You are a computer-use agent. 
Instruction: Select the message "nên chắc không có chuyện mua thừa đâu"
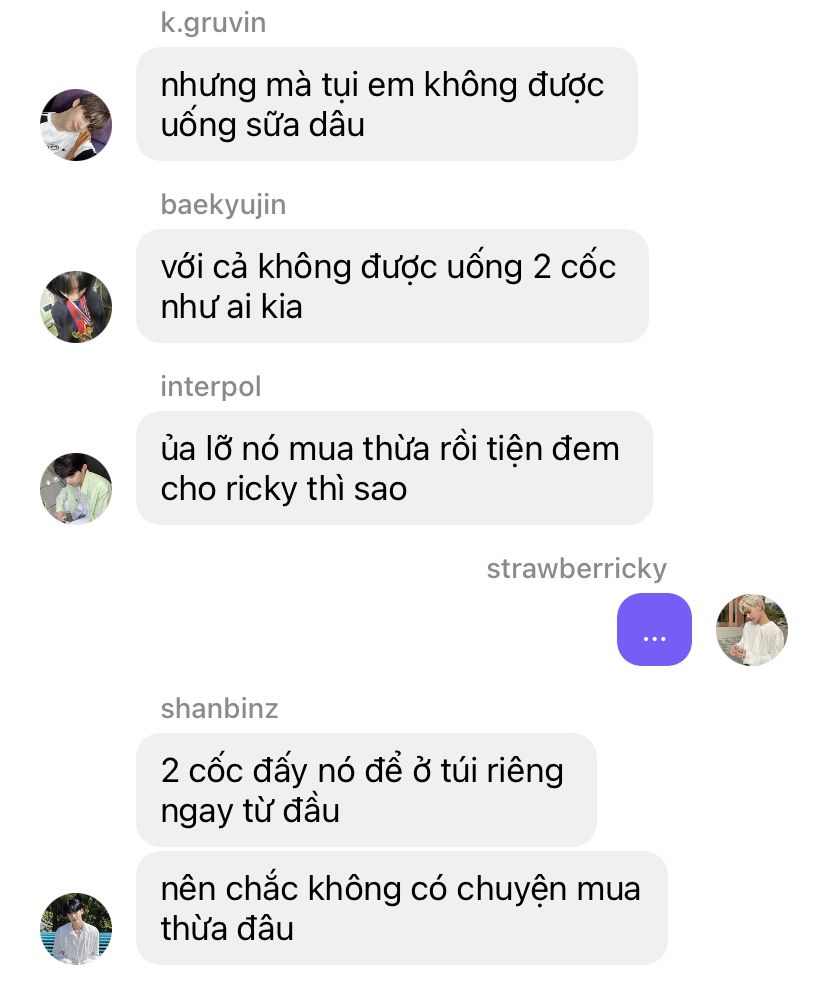coord(402,908)
